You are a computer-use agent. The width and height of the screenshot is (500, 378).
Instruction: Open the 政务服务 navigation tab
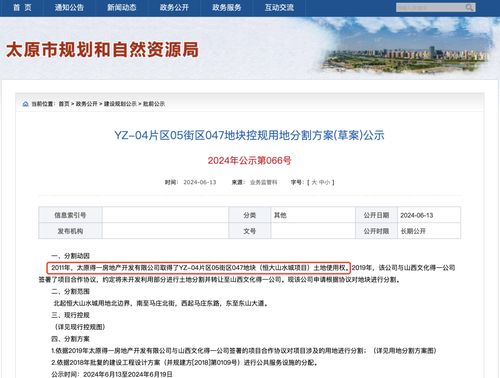[227, 7]
